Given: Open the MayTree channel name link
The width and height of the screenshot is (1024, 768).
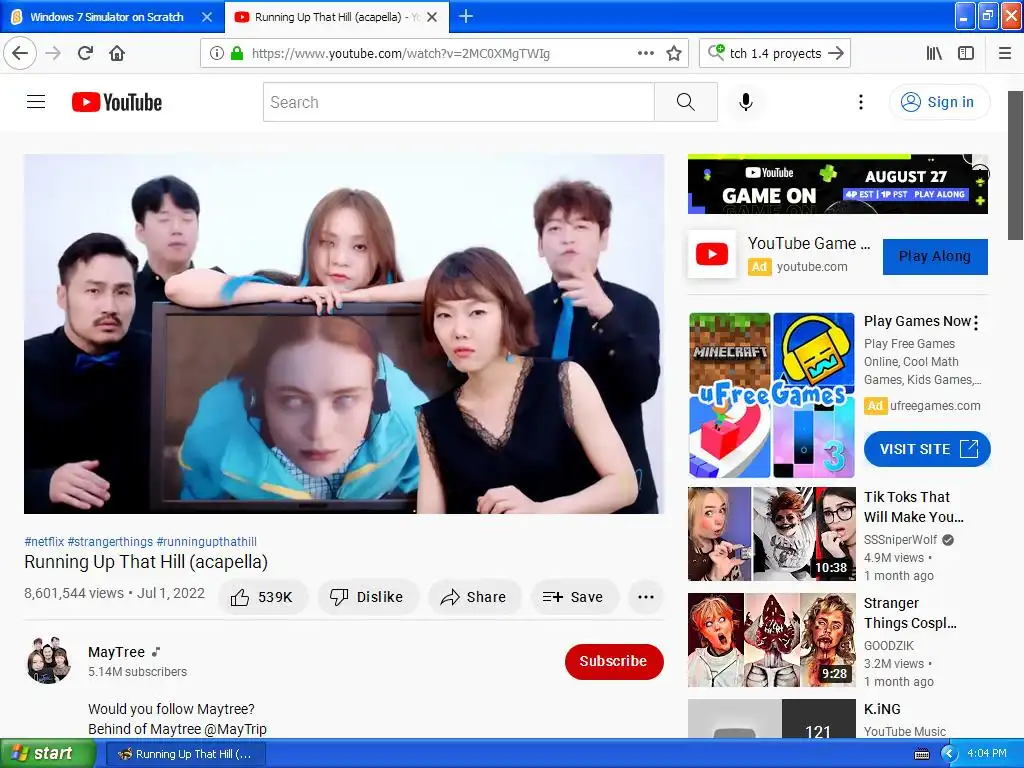Looking at the screenshot, I should click(116, 652).
